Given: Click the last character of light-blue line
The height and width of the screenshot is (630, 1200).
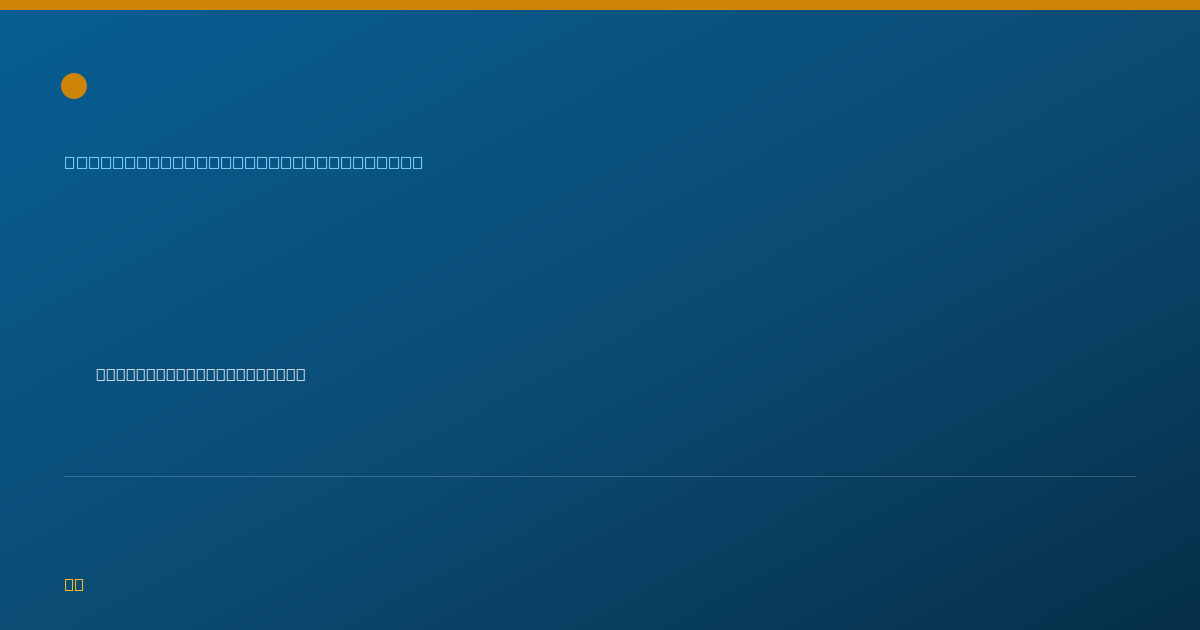Looking at the screenshot, I should coord(417,162).
